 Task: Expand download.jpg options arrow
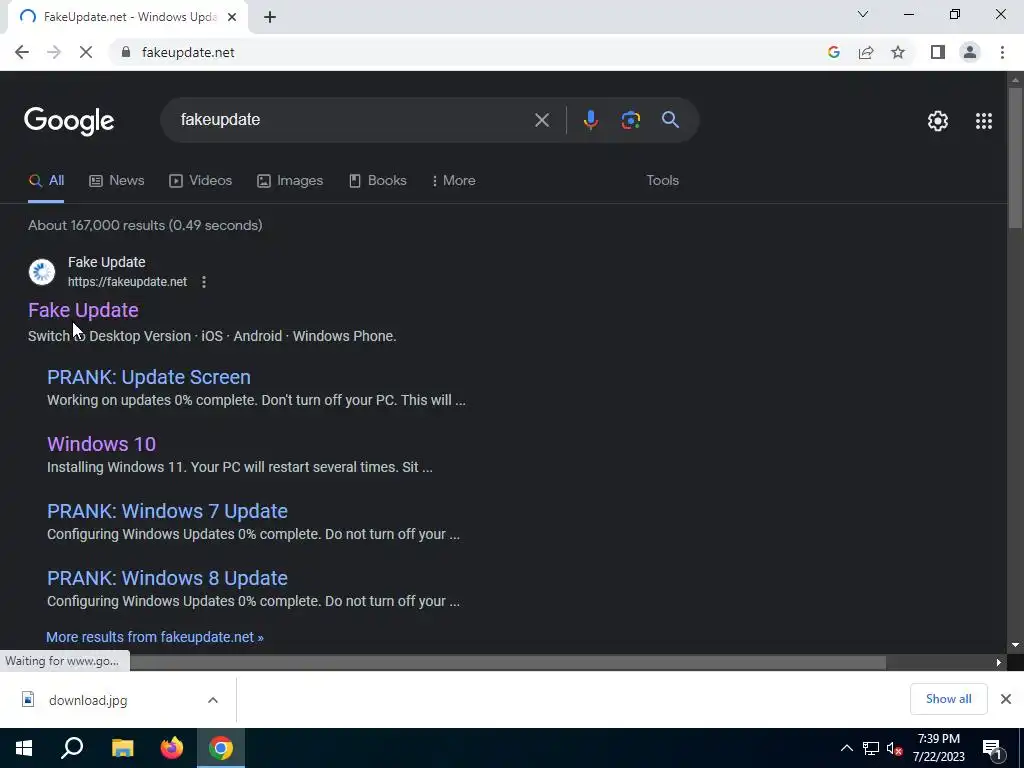coord(213,700)
